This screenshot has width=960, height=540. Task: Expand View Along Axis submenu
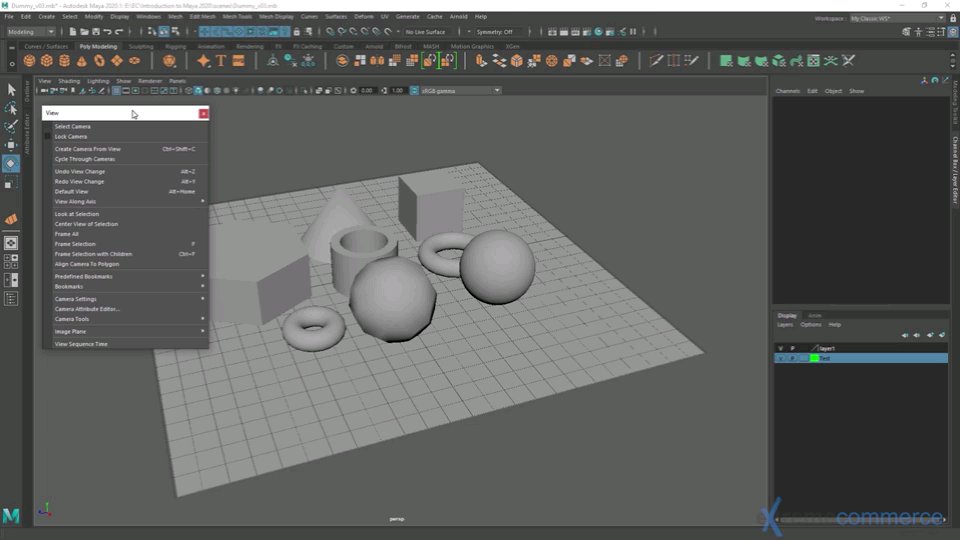click(x=126, y=201)
